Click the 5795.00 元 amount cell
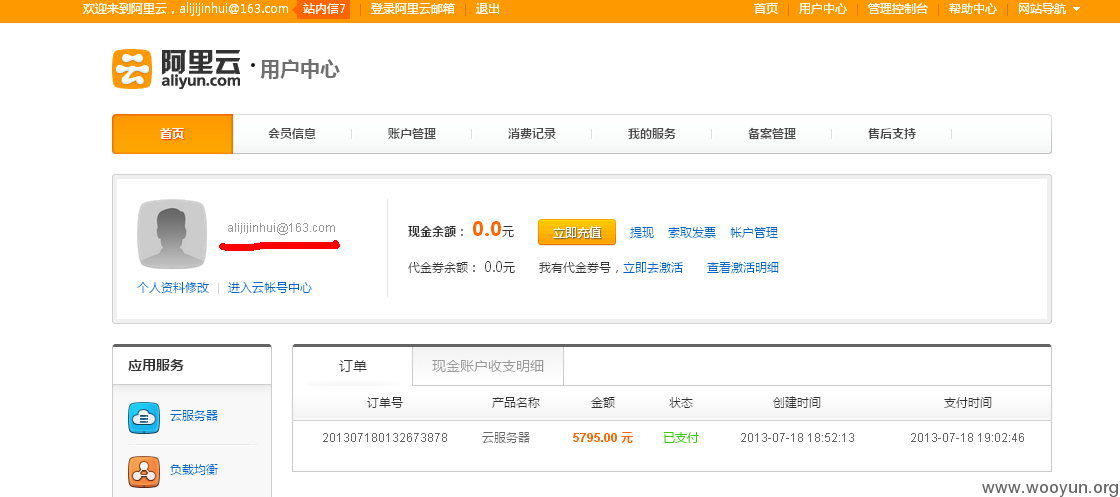The width and height of the screenshot is (1120, 497). 602,438
